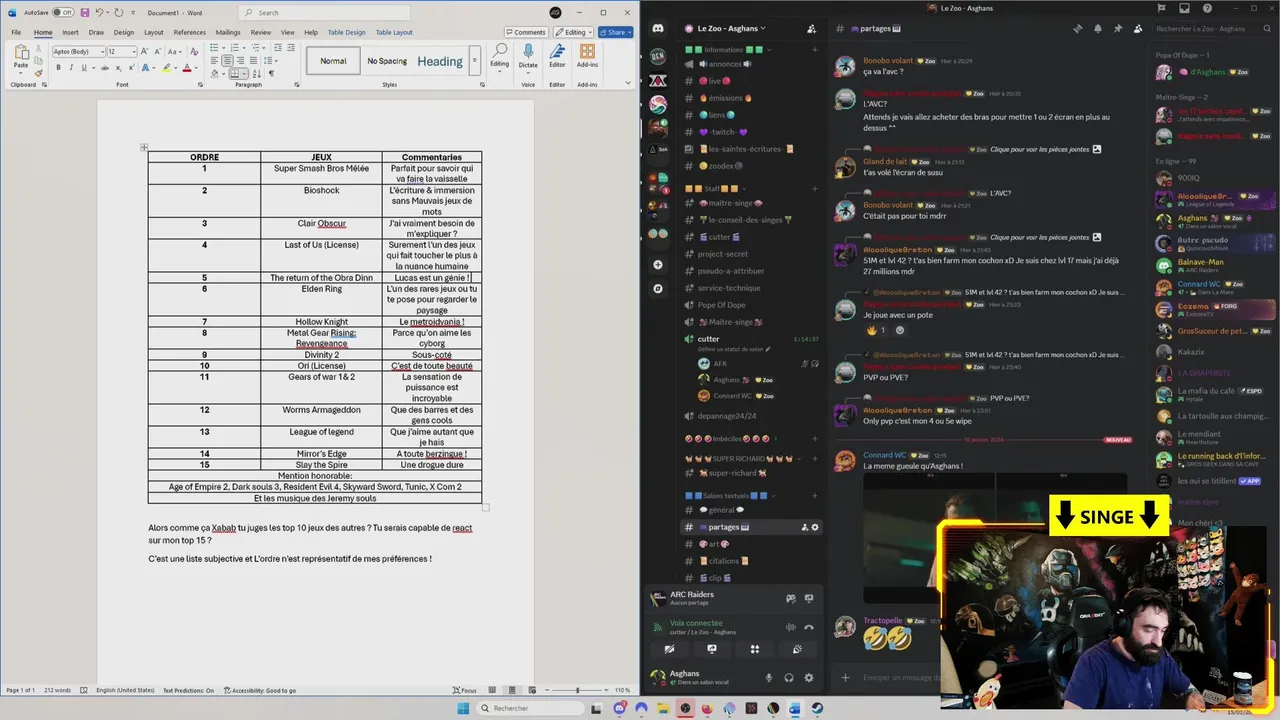Open the Editor pane in Word
This screenshot has height=720, width=1280.
click(x=557, y=57)
